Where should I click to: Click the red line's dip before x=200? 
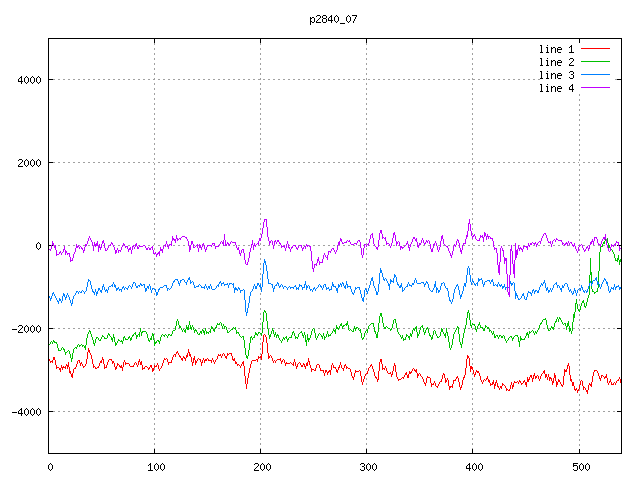pos(246,387)
